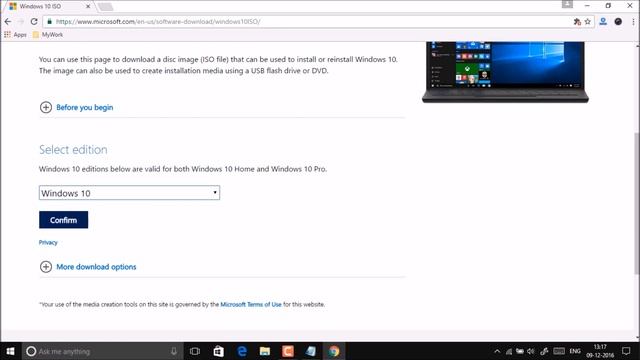Image resolution: width=640 pixels, height=360 pixels.
Task: Reload the page with the refresh icon
Action: 34,22
